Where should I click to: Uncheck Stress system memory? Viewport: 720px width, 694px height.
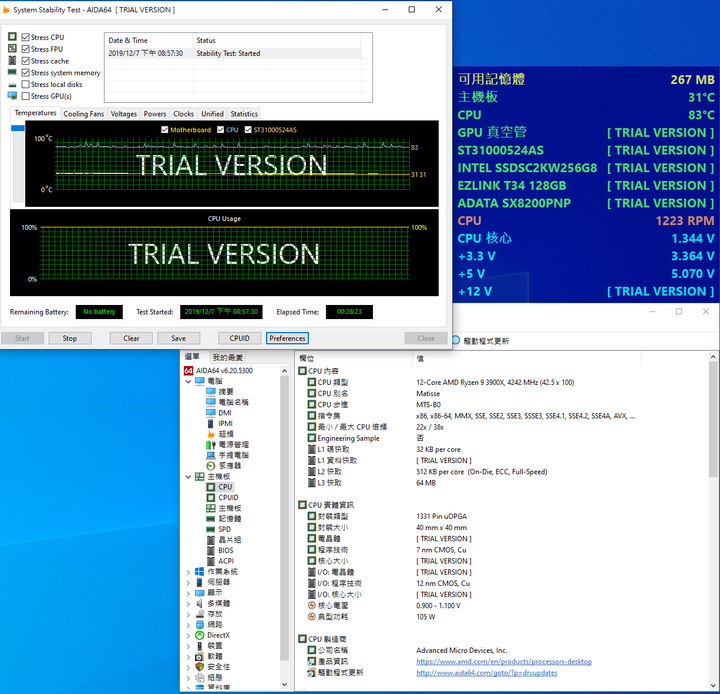point(26,73)
